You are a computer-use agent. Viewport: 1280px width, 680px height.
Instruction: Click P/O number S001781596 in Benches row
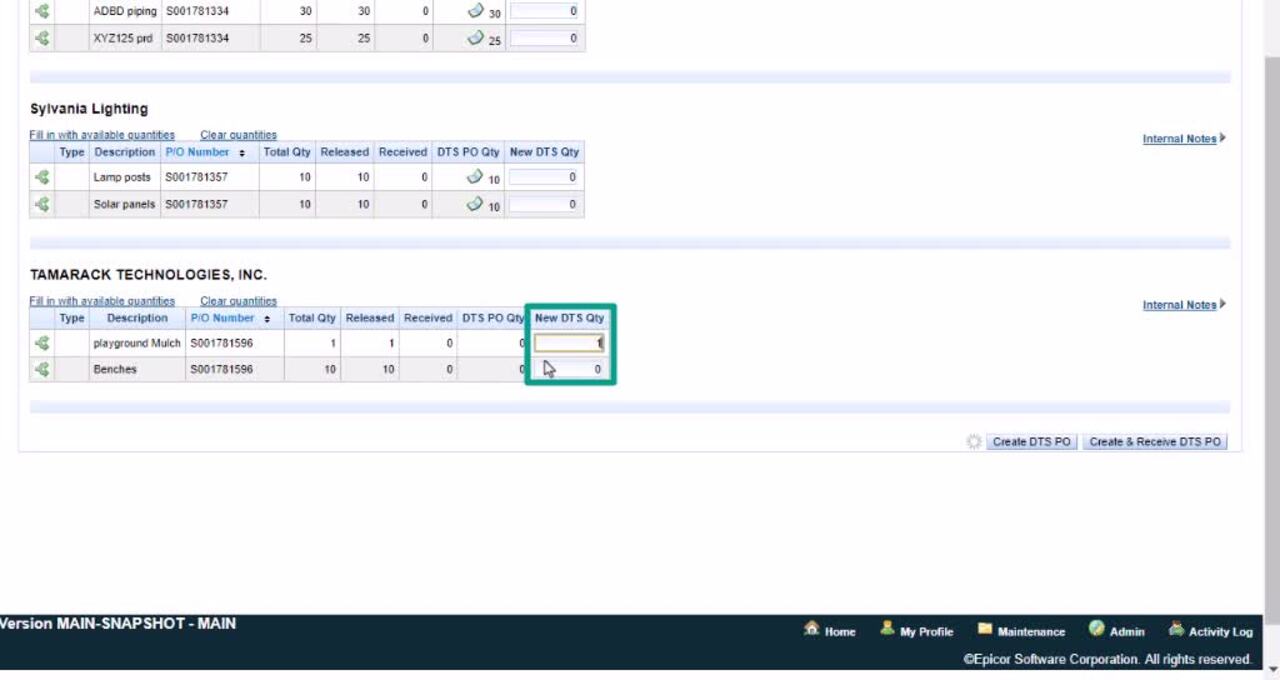tap(222, 369)
